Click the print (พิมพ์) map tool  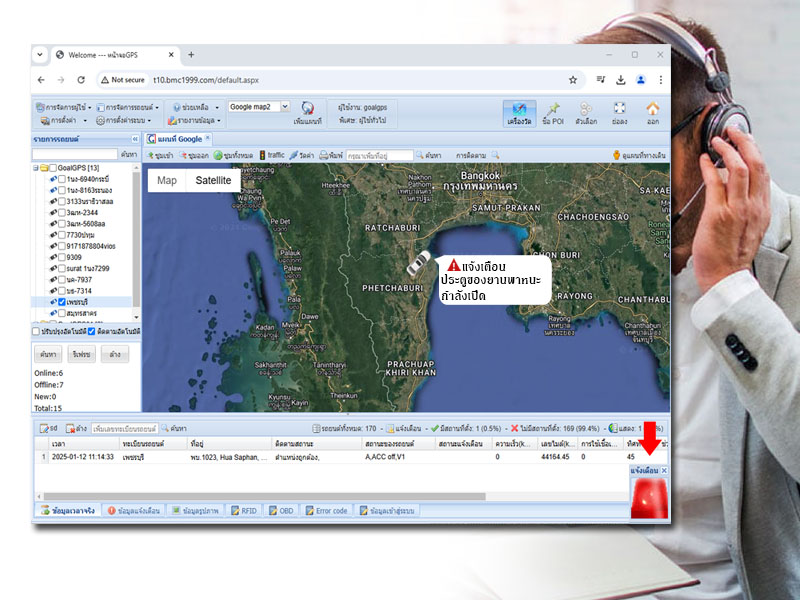(x=331, y=155)
